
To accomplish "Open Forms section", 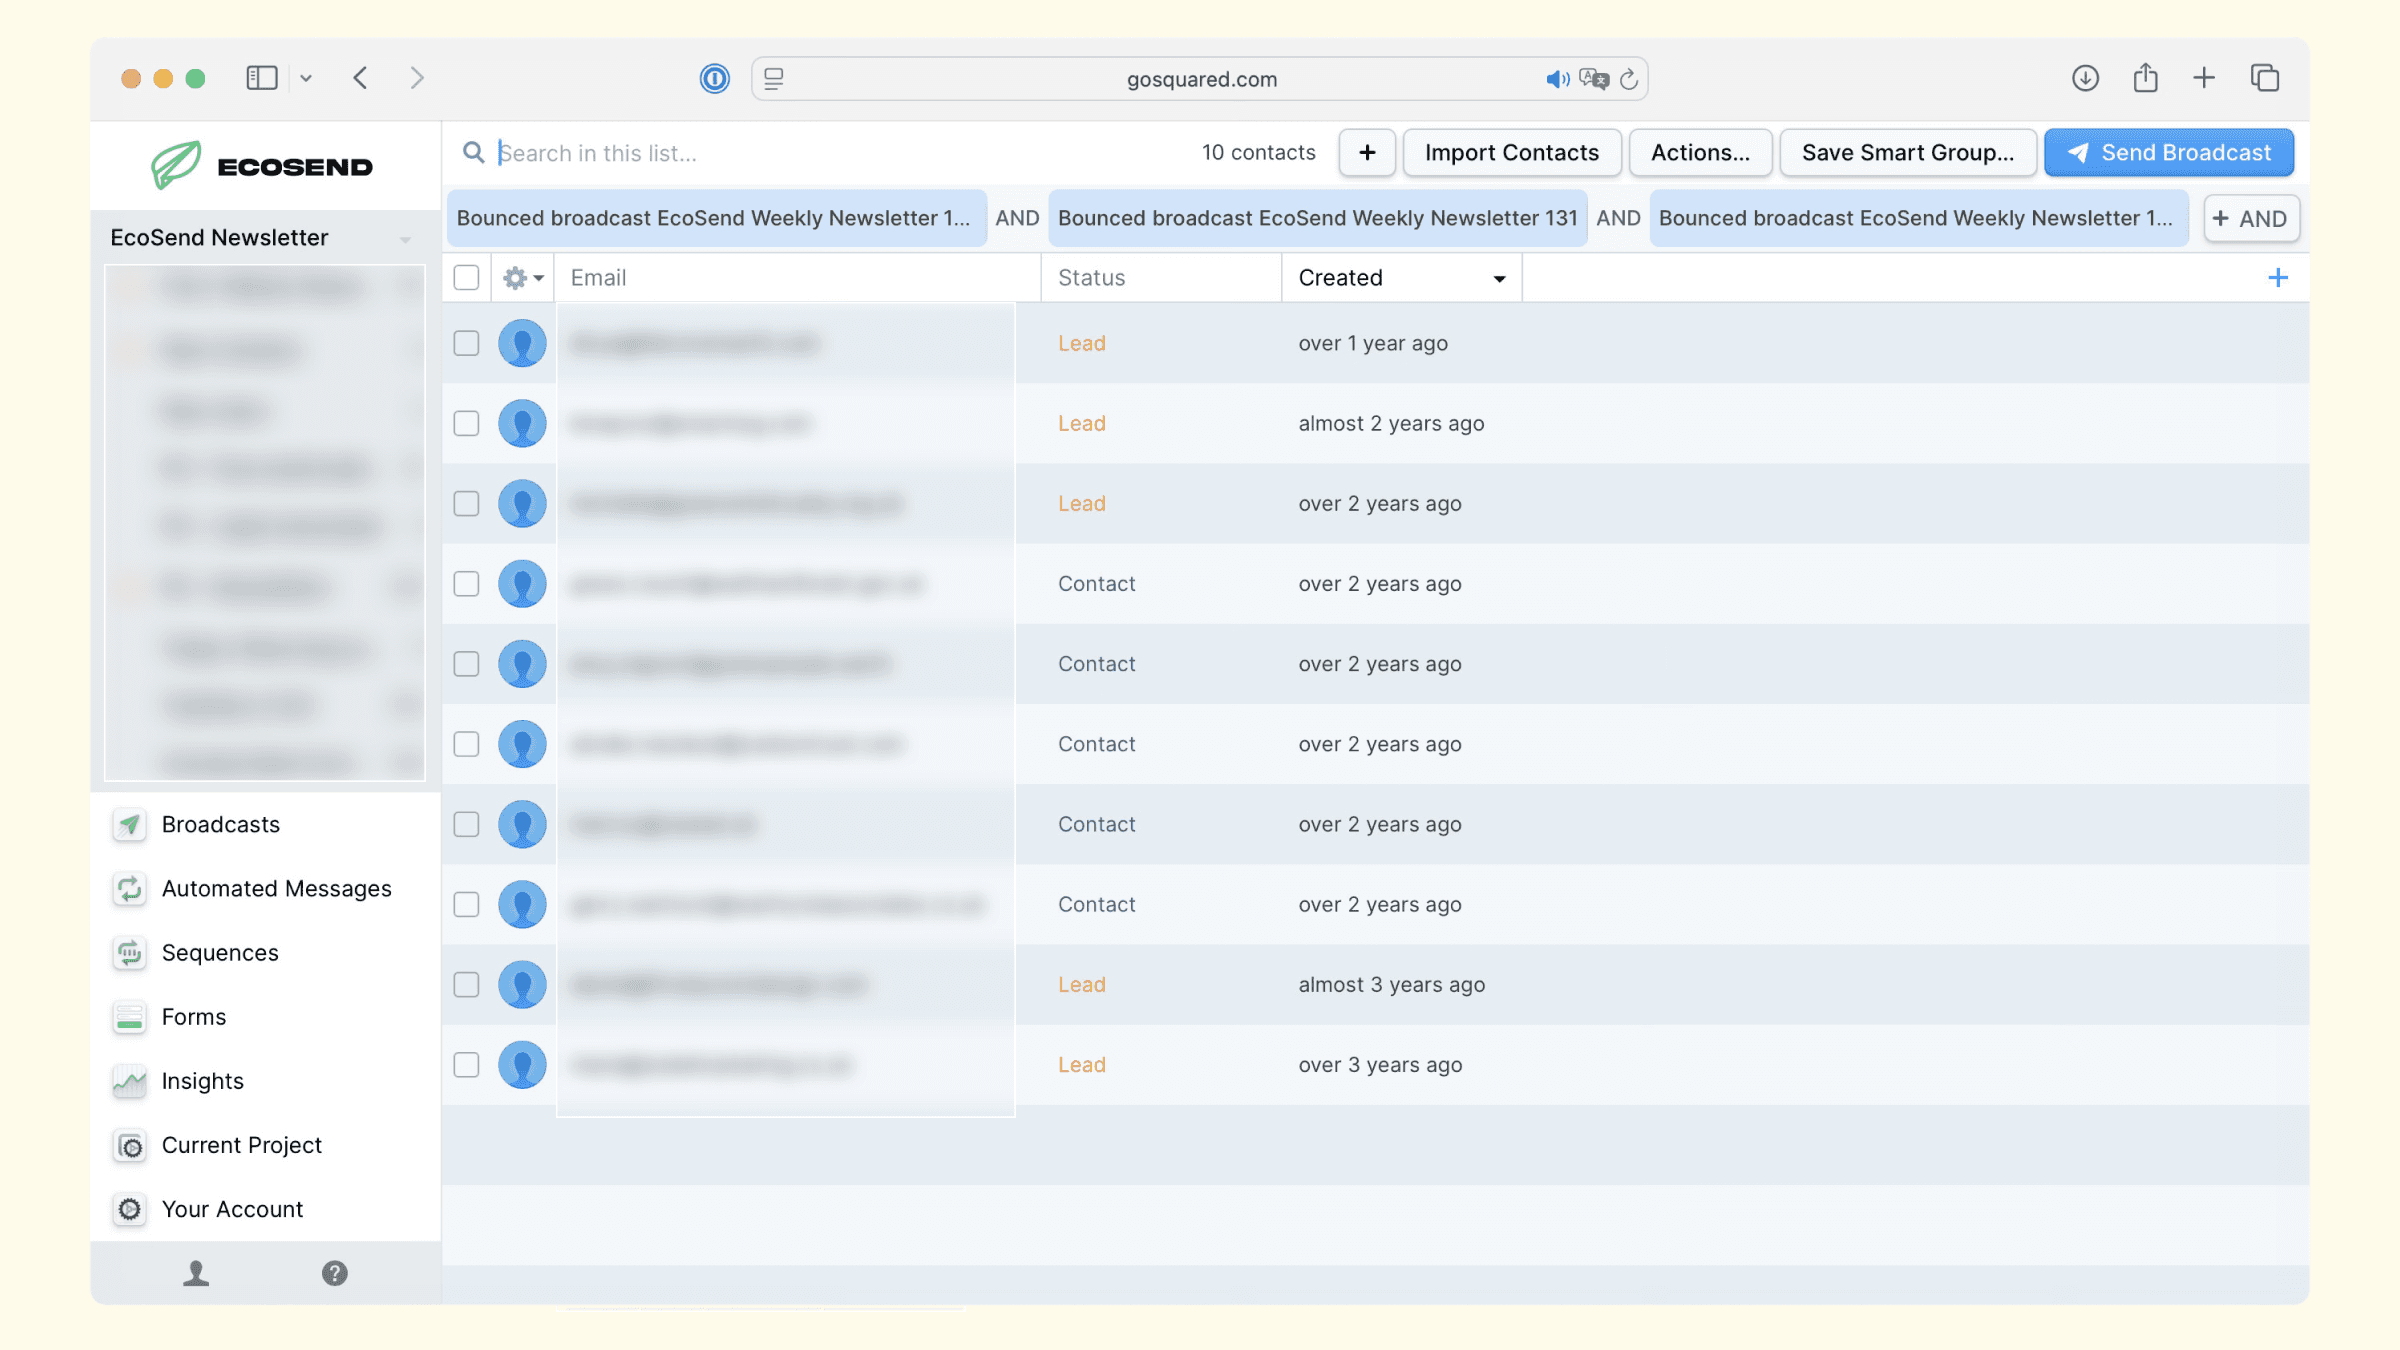I will tap(194, 1017).
